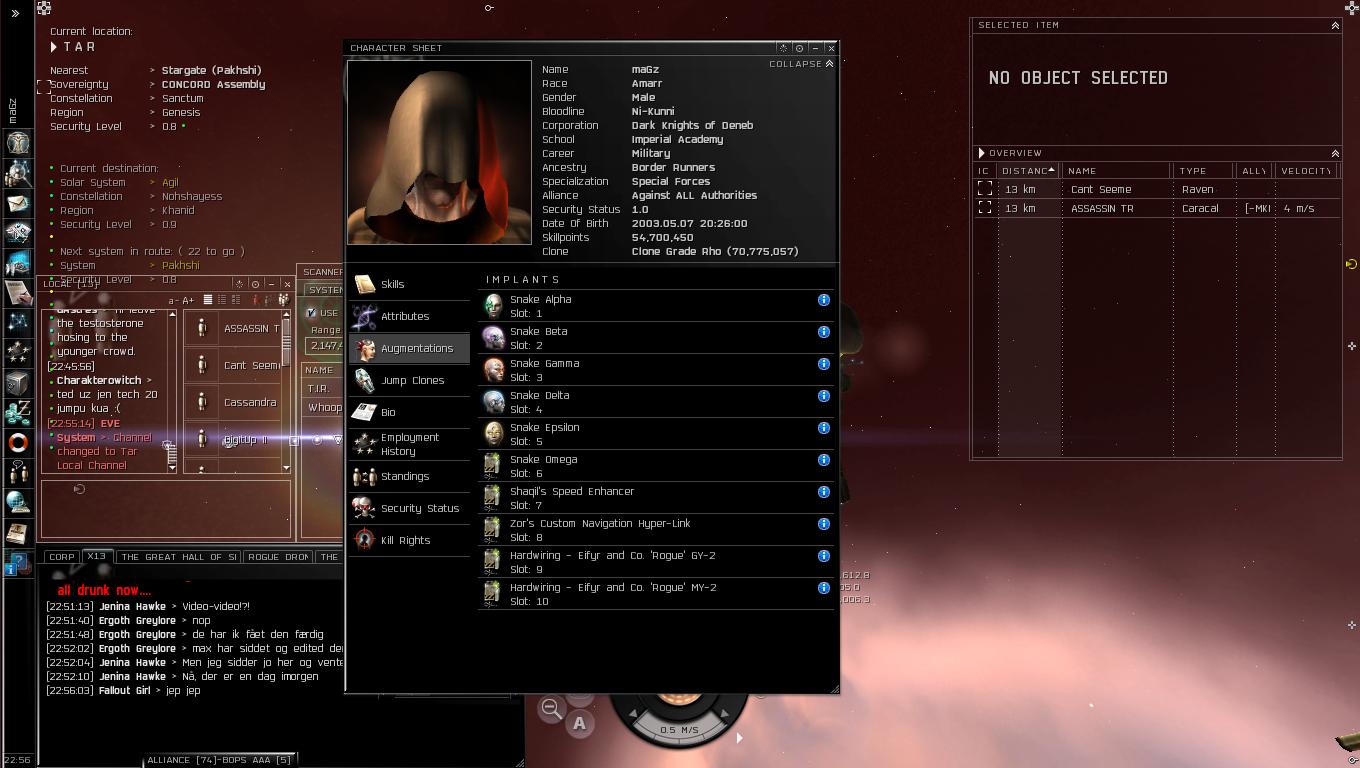This screenshot has height=768, width=1360.
Task: Click the red lifebuoy icon in left sidebar
Action: [x=18, y=442]
